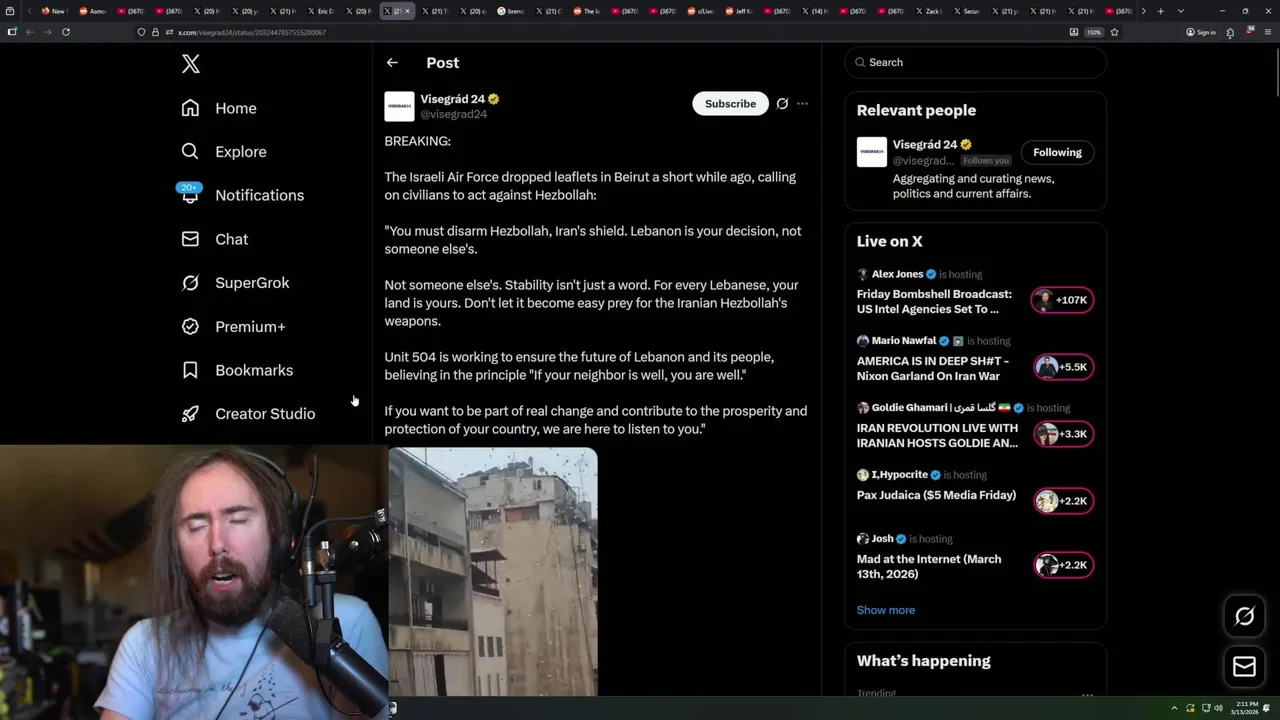Click the Search X input field

(976, 62)
